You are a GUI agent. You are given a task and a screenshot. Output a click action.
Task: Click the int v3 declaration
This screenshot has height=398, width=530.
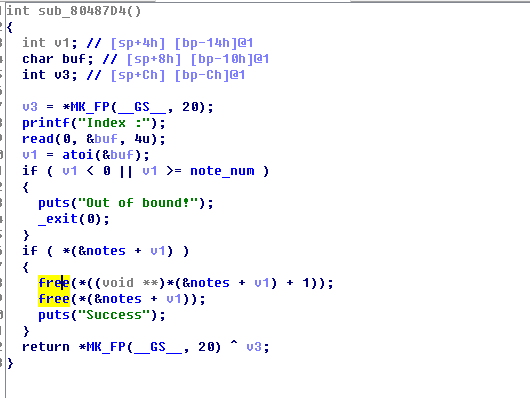(50, 75)
